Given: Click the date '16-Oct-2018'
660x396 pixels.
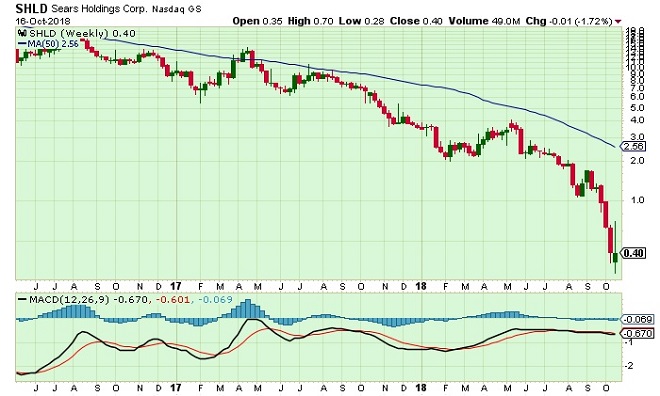Looking at the screenshot, I should pyautogui.click(x=43, y=21).
